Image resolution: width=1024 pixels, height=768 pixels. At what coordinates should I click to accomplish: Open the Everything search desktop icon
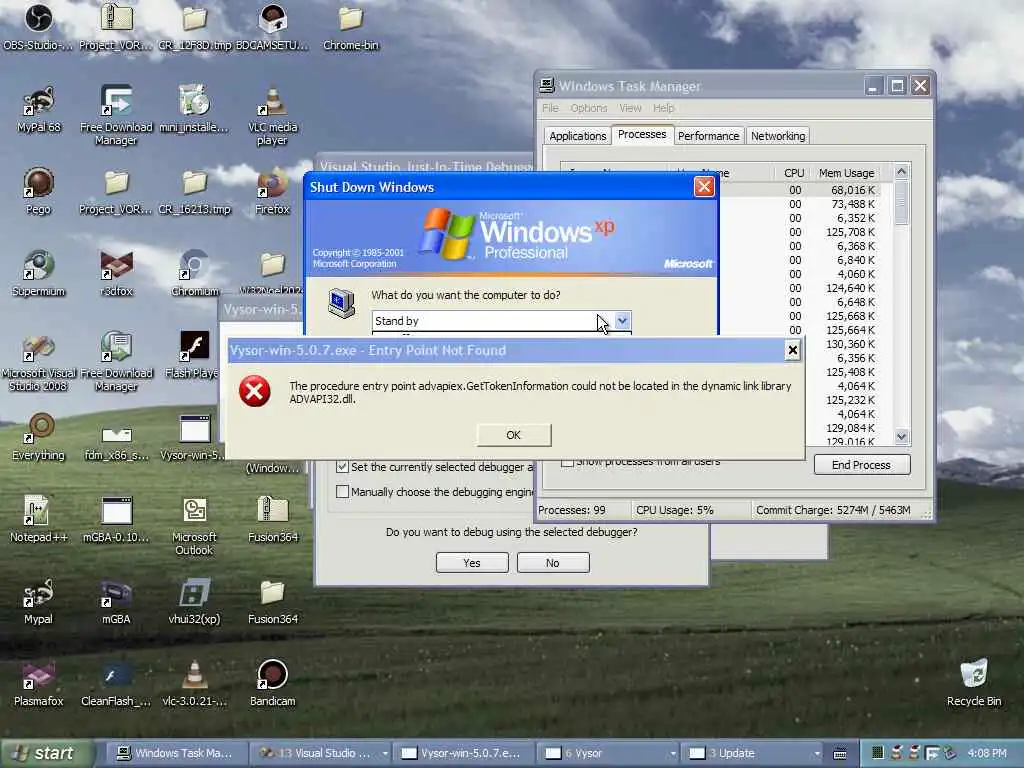(x=39, y=437)
